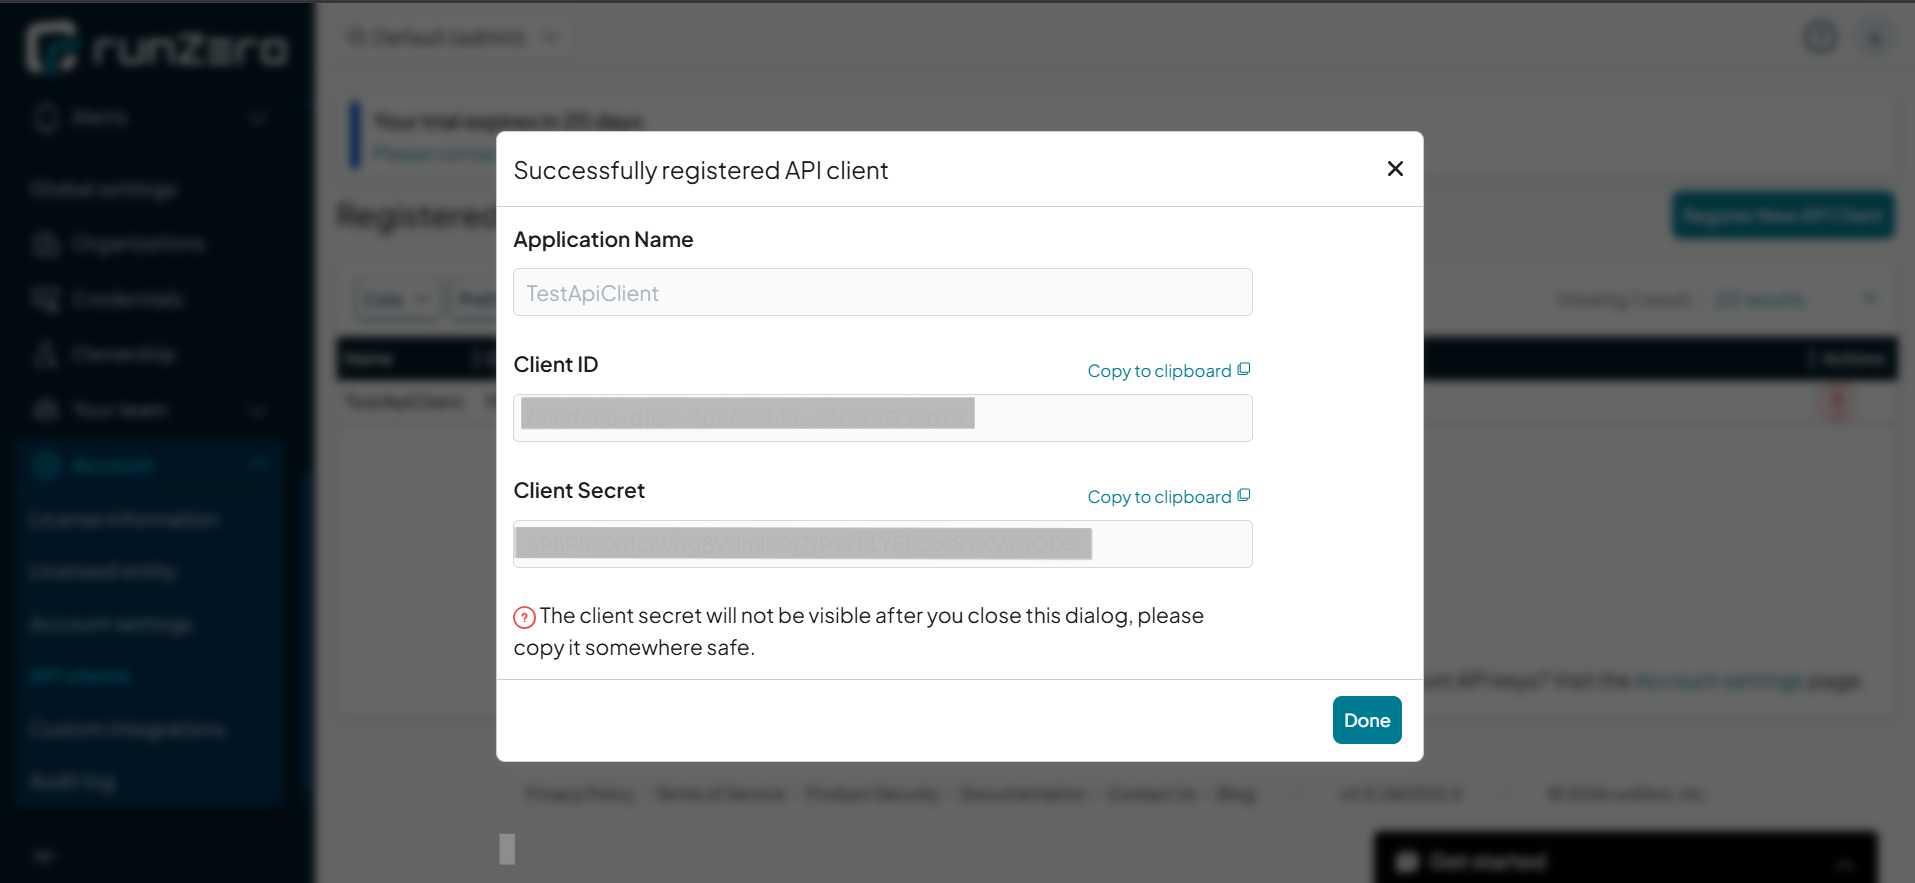
Task: Open the user account icon at top right
Action: point(1875,37)
